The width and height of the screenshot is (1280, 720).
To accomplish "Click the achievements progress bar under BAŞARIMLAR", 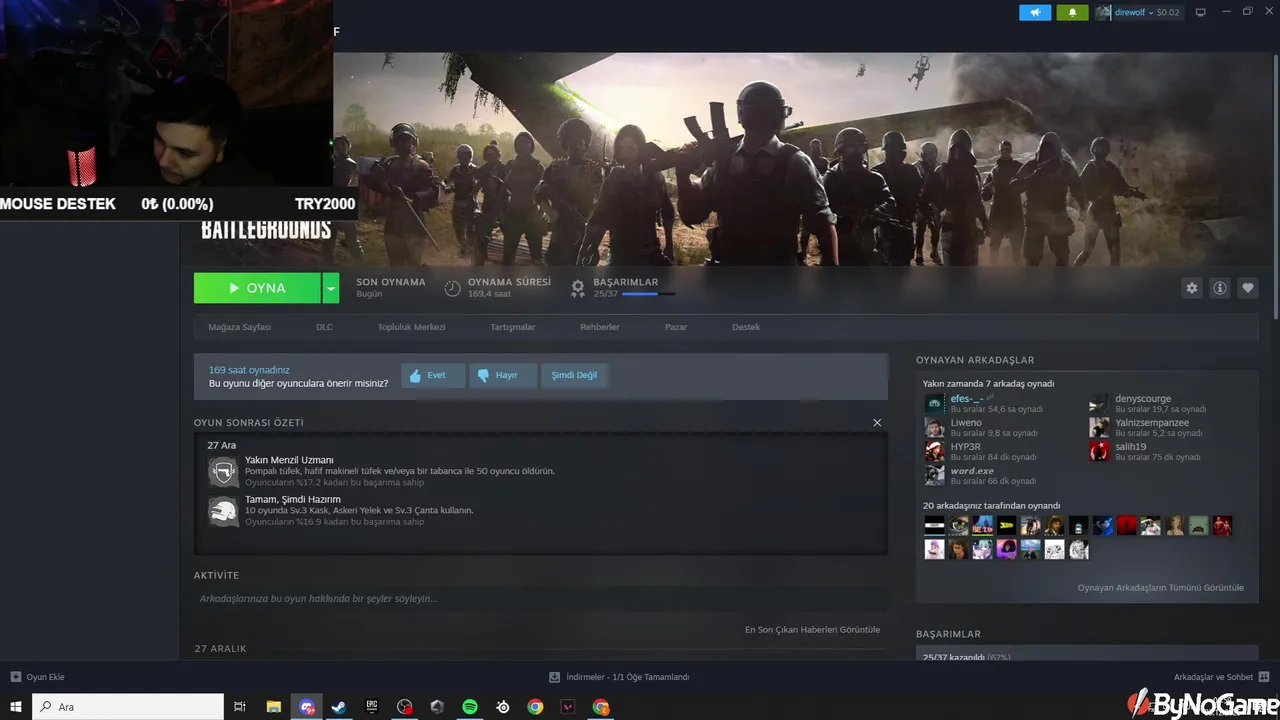I will point(648,294).
